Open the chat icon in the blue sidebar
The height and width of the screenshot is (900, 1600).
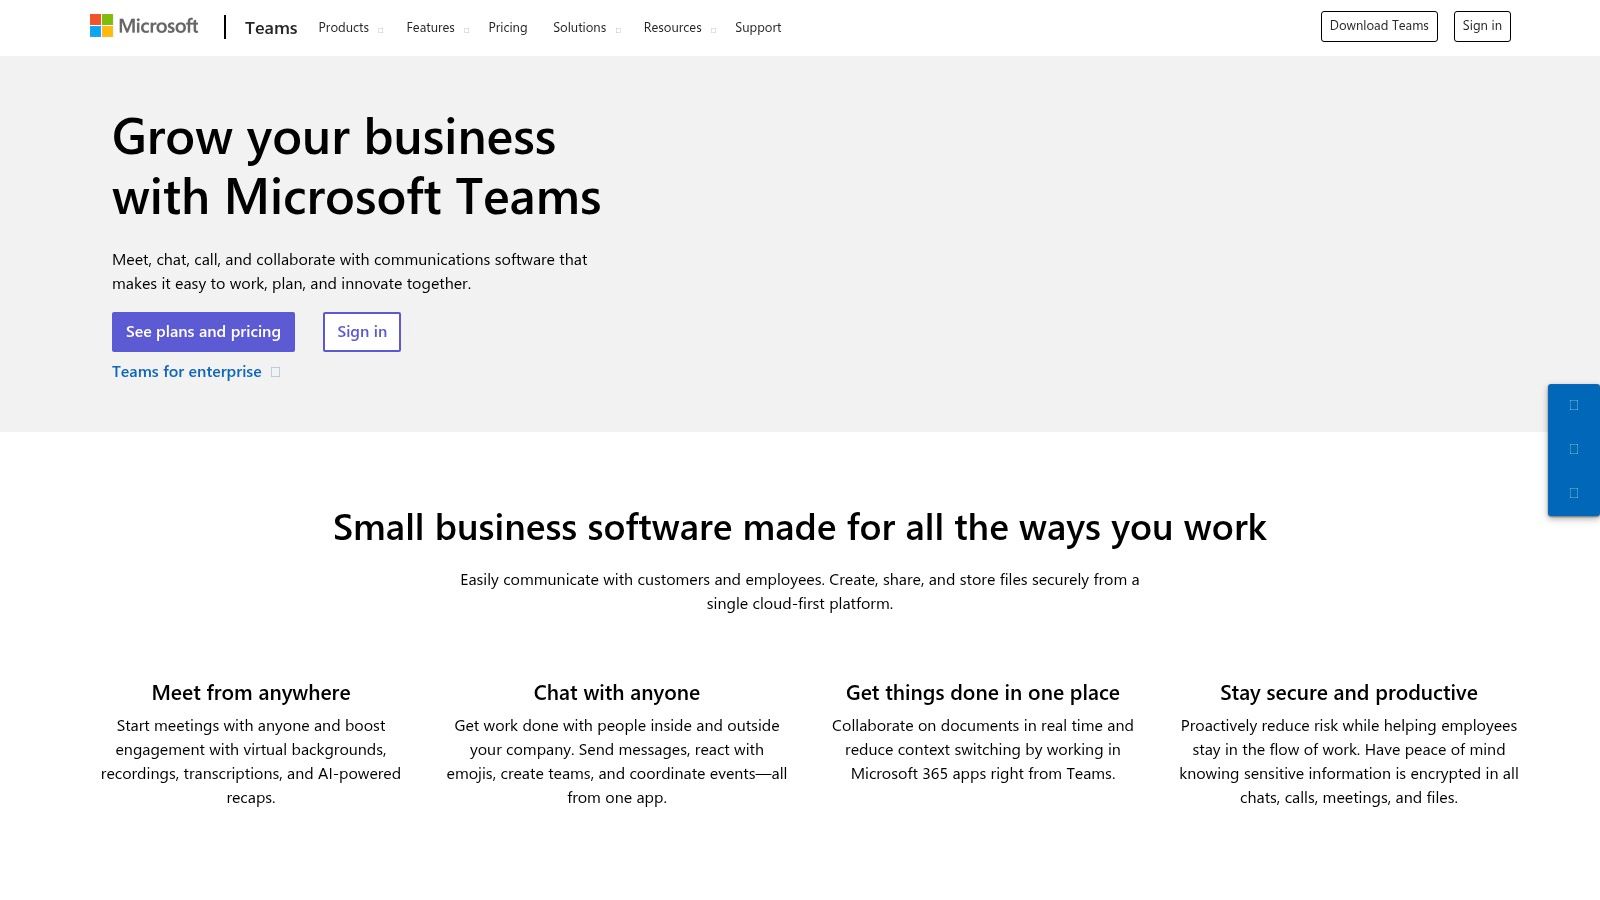(x=1575, y=405)
